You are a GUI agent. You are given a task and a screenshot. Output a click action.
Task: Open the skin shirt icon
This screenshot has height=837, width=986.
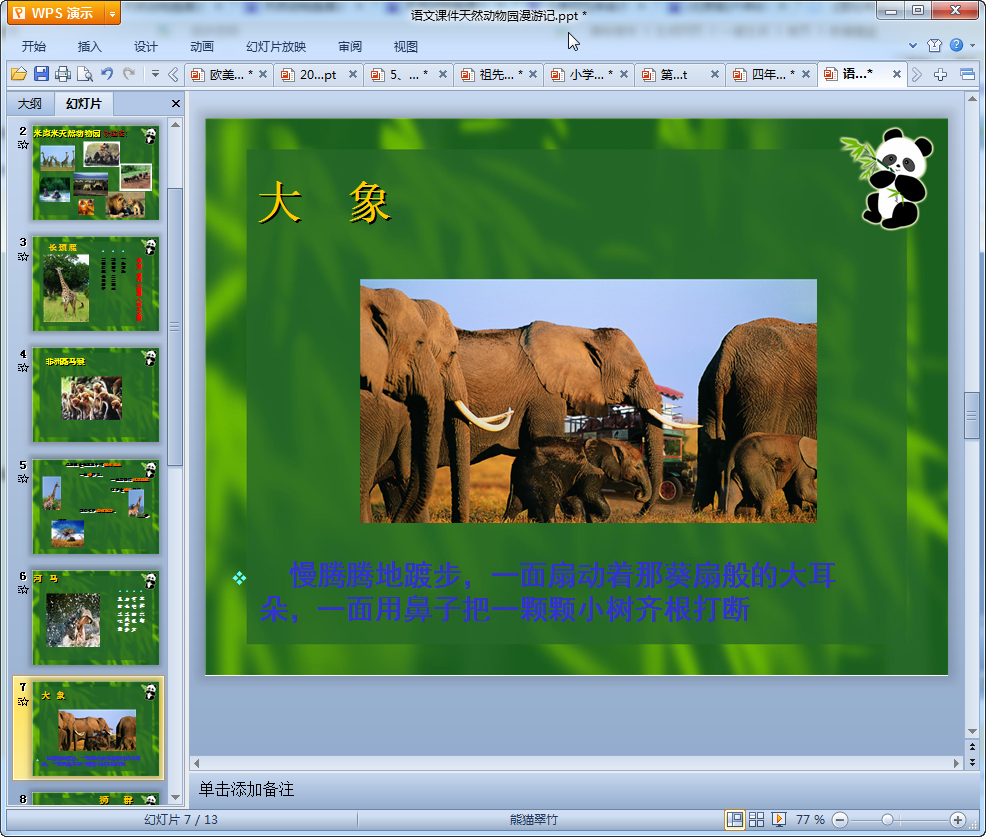click(934, 45)
